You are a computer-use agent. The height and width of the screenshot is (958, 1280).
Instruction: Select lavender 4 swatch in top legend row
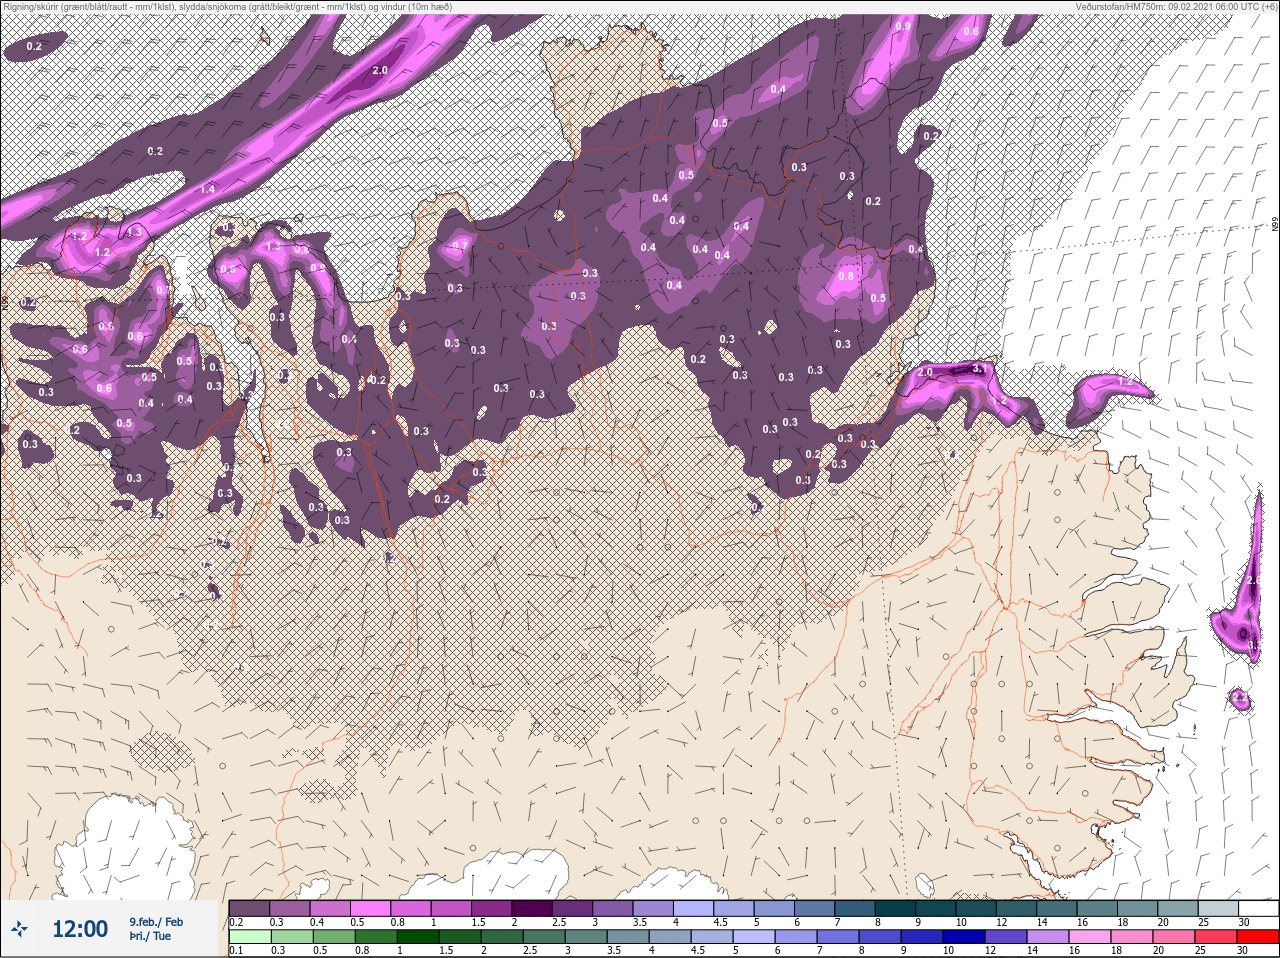click(x=694, y=908)
